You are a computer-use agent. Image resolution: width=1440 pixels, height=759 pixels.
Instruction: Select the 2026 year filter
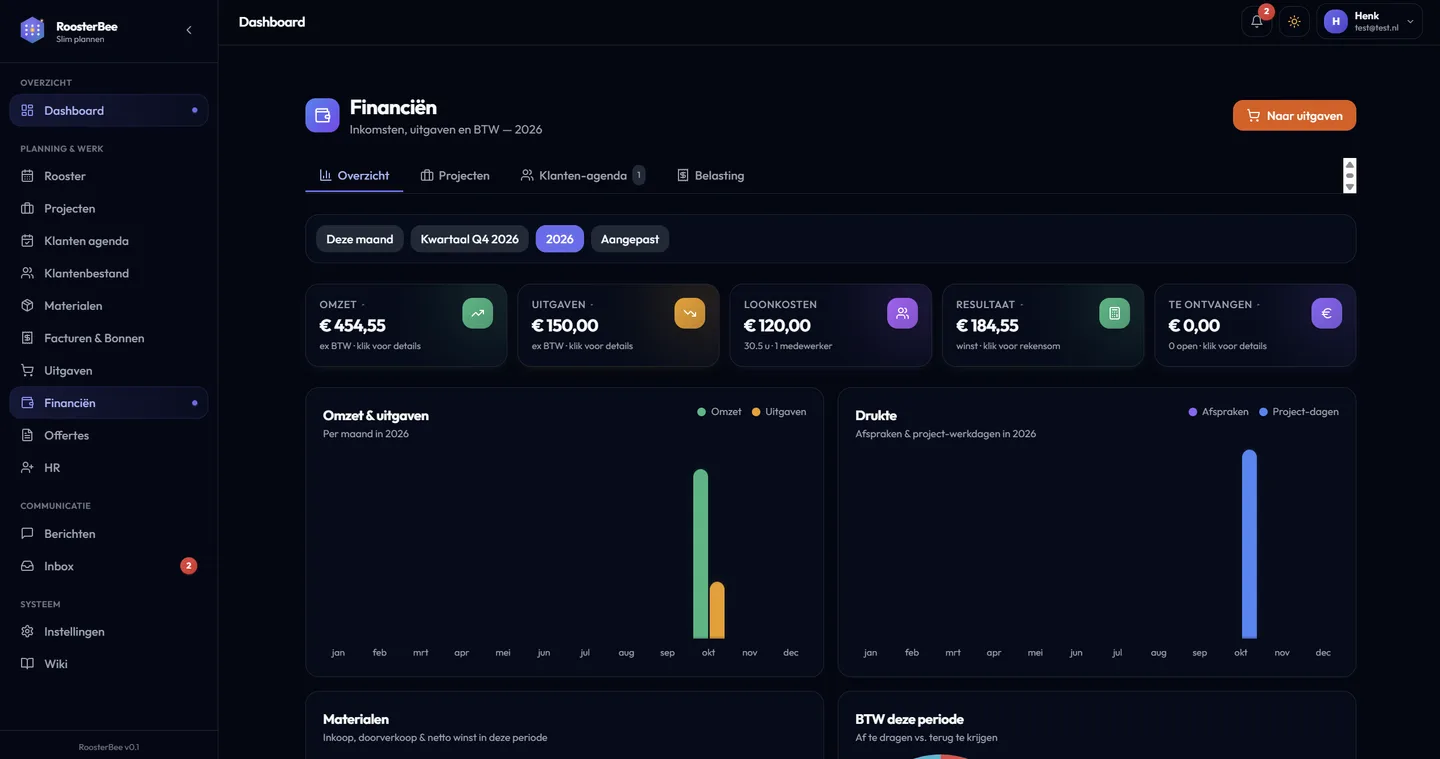(560, 239)
